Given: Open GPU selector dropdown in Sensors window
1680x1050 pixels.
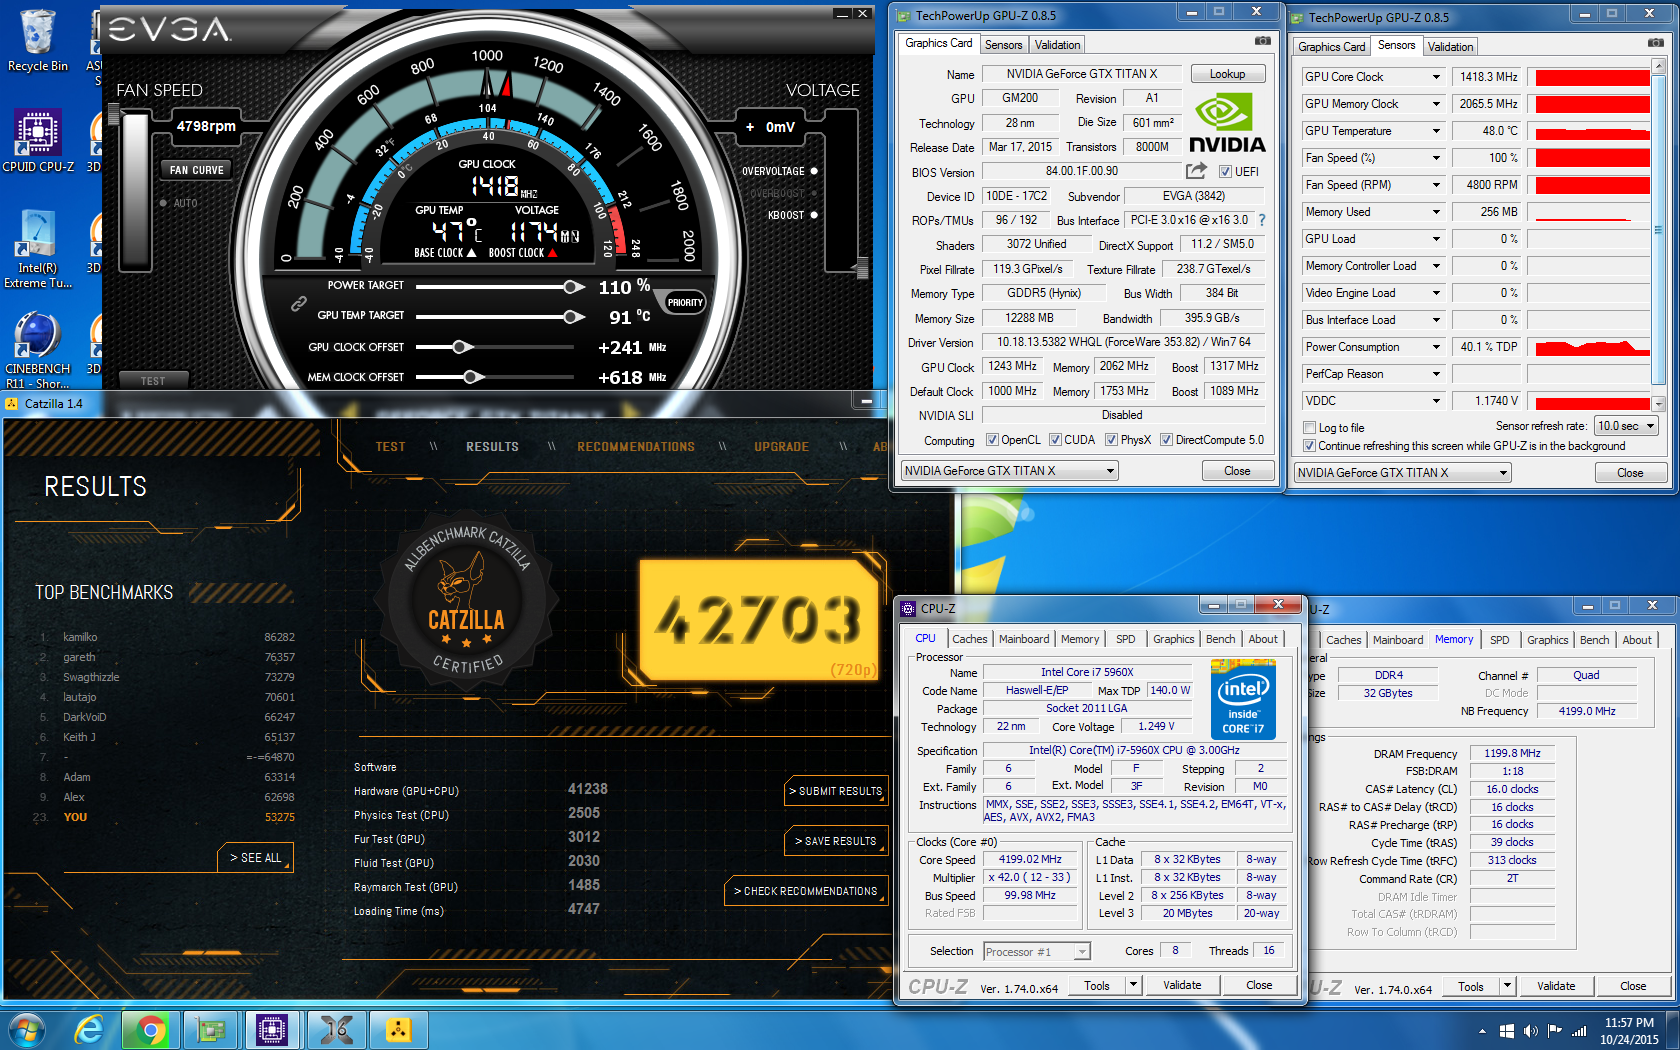Looking at the screenshot, I should coord(1402,473).
